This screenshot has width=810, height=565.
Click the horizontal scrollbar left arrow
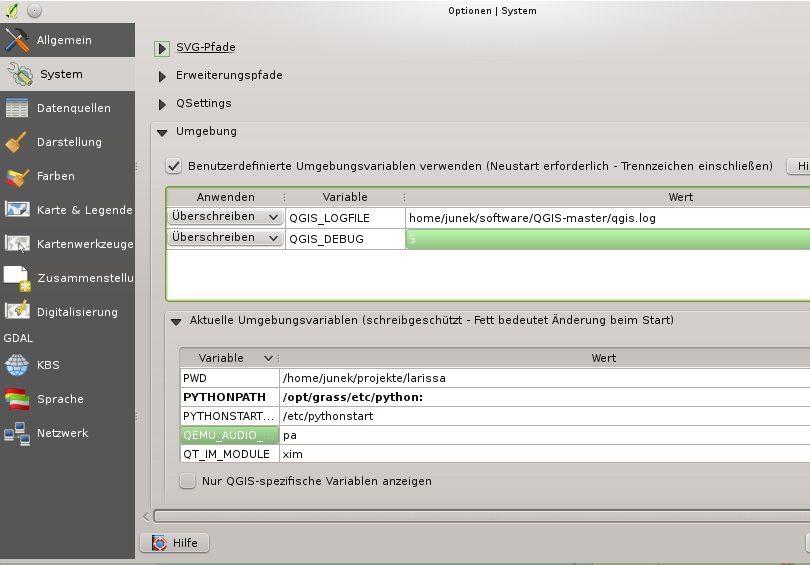(146, 516)
